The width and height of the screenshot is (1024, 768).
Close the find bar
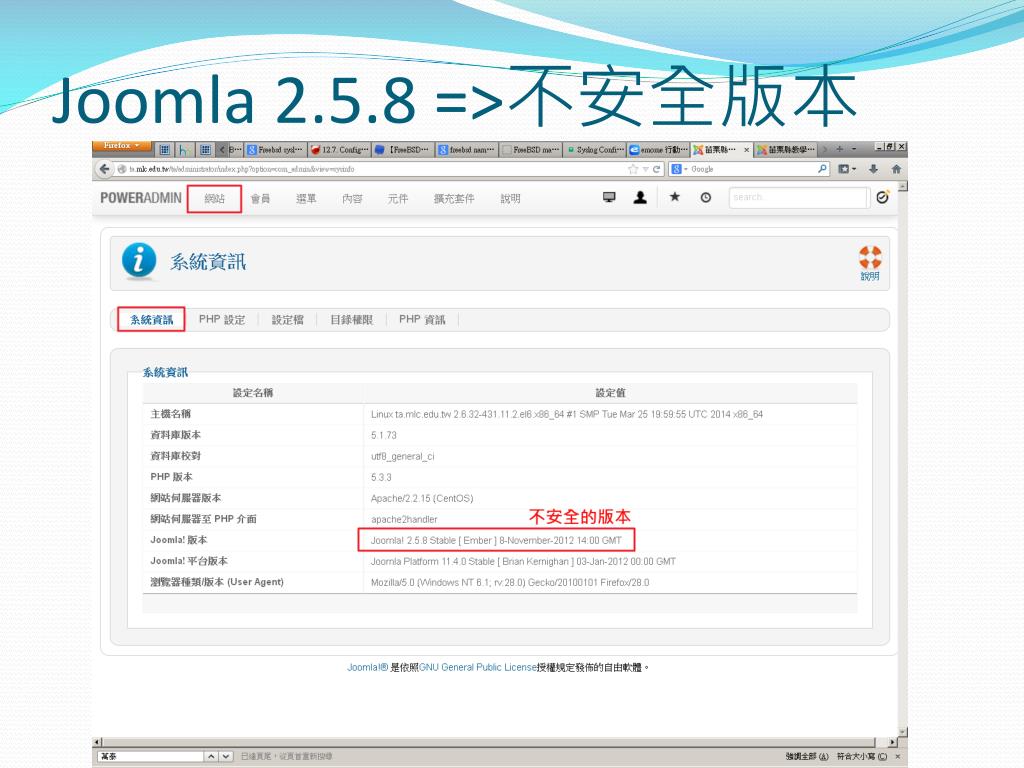point(898,756)
